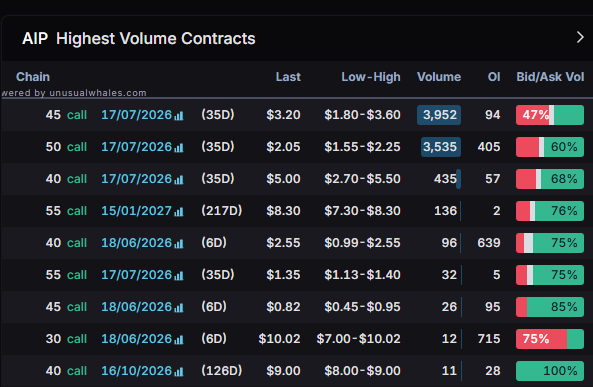
Task: Click open interest value 715
Action: [x=489, y=339]
